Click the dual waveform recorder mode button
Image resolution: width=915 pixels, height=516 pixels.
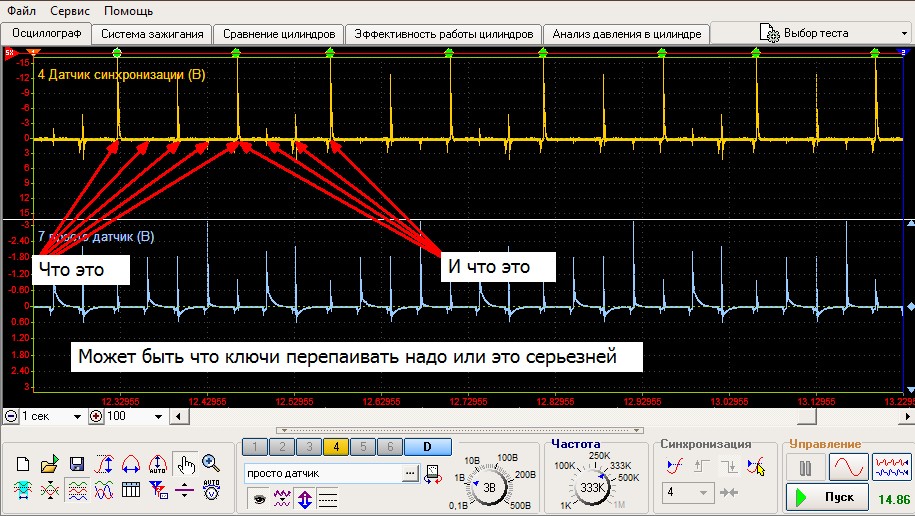[x=891, y=468]
